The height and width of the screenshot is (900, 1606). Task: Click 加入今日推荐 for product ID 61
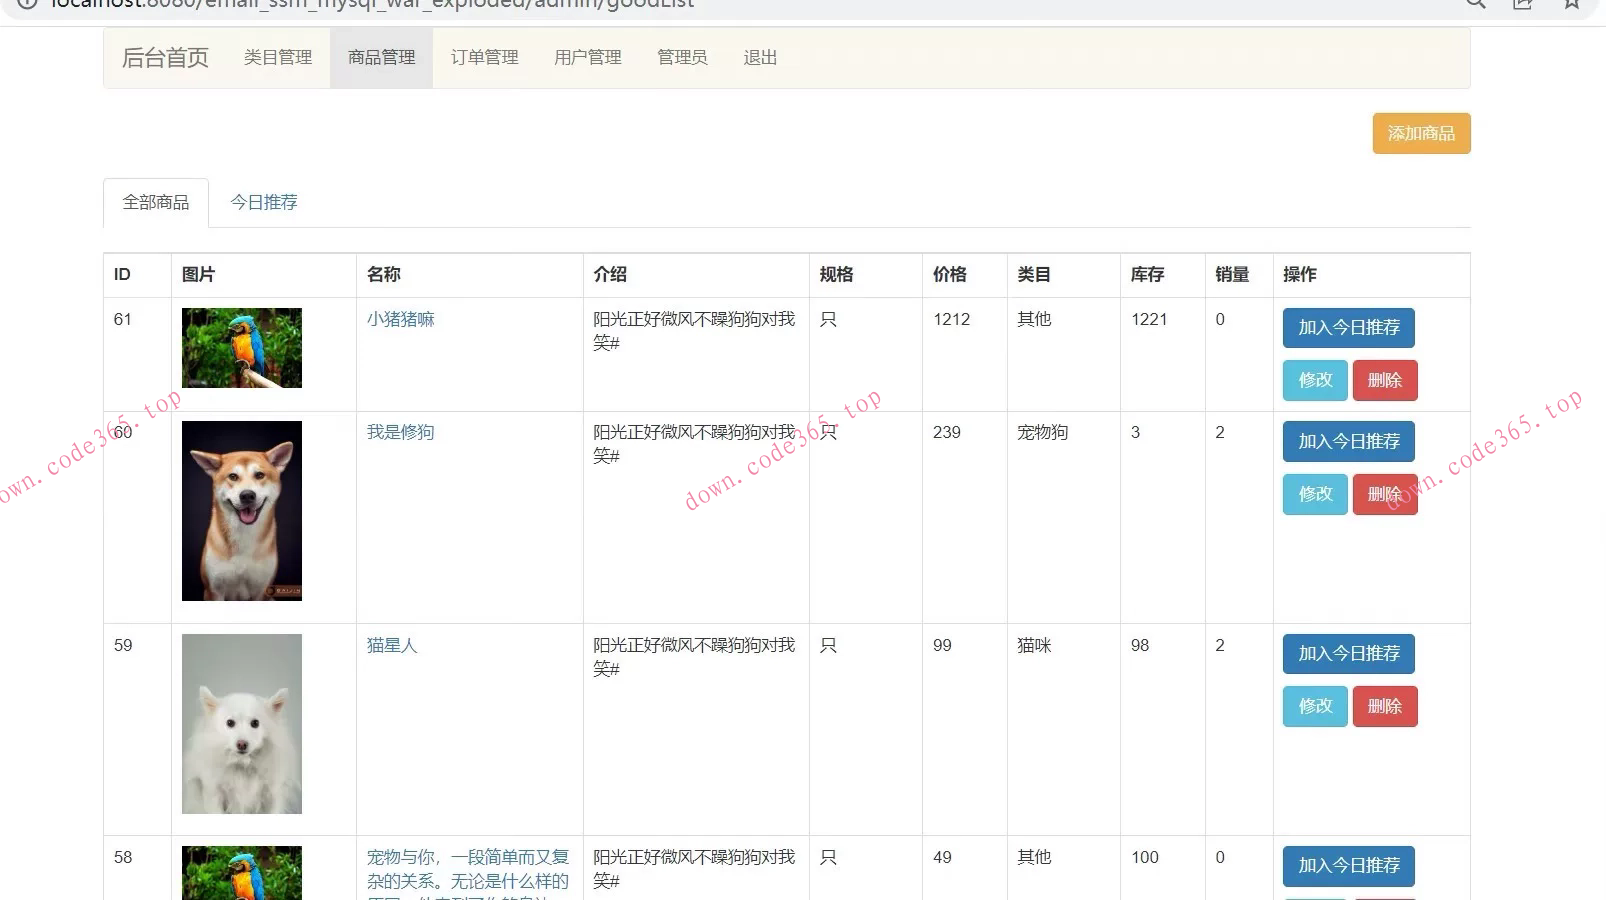coord(1348,328)
